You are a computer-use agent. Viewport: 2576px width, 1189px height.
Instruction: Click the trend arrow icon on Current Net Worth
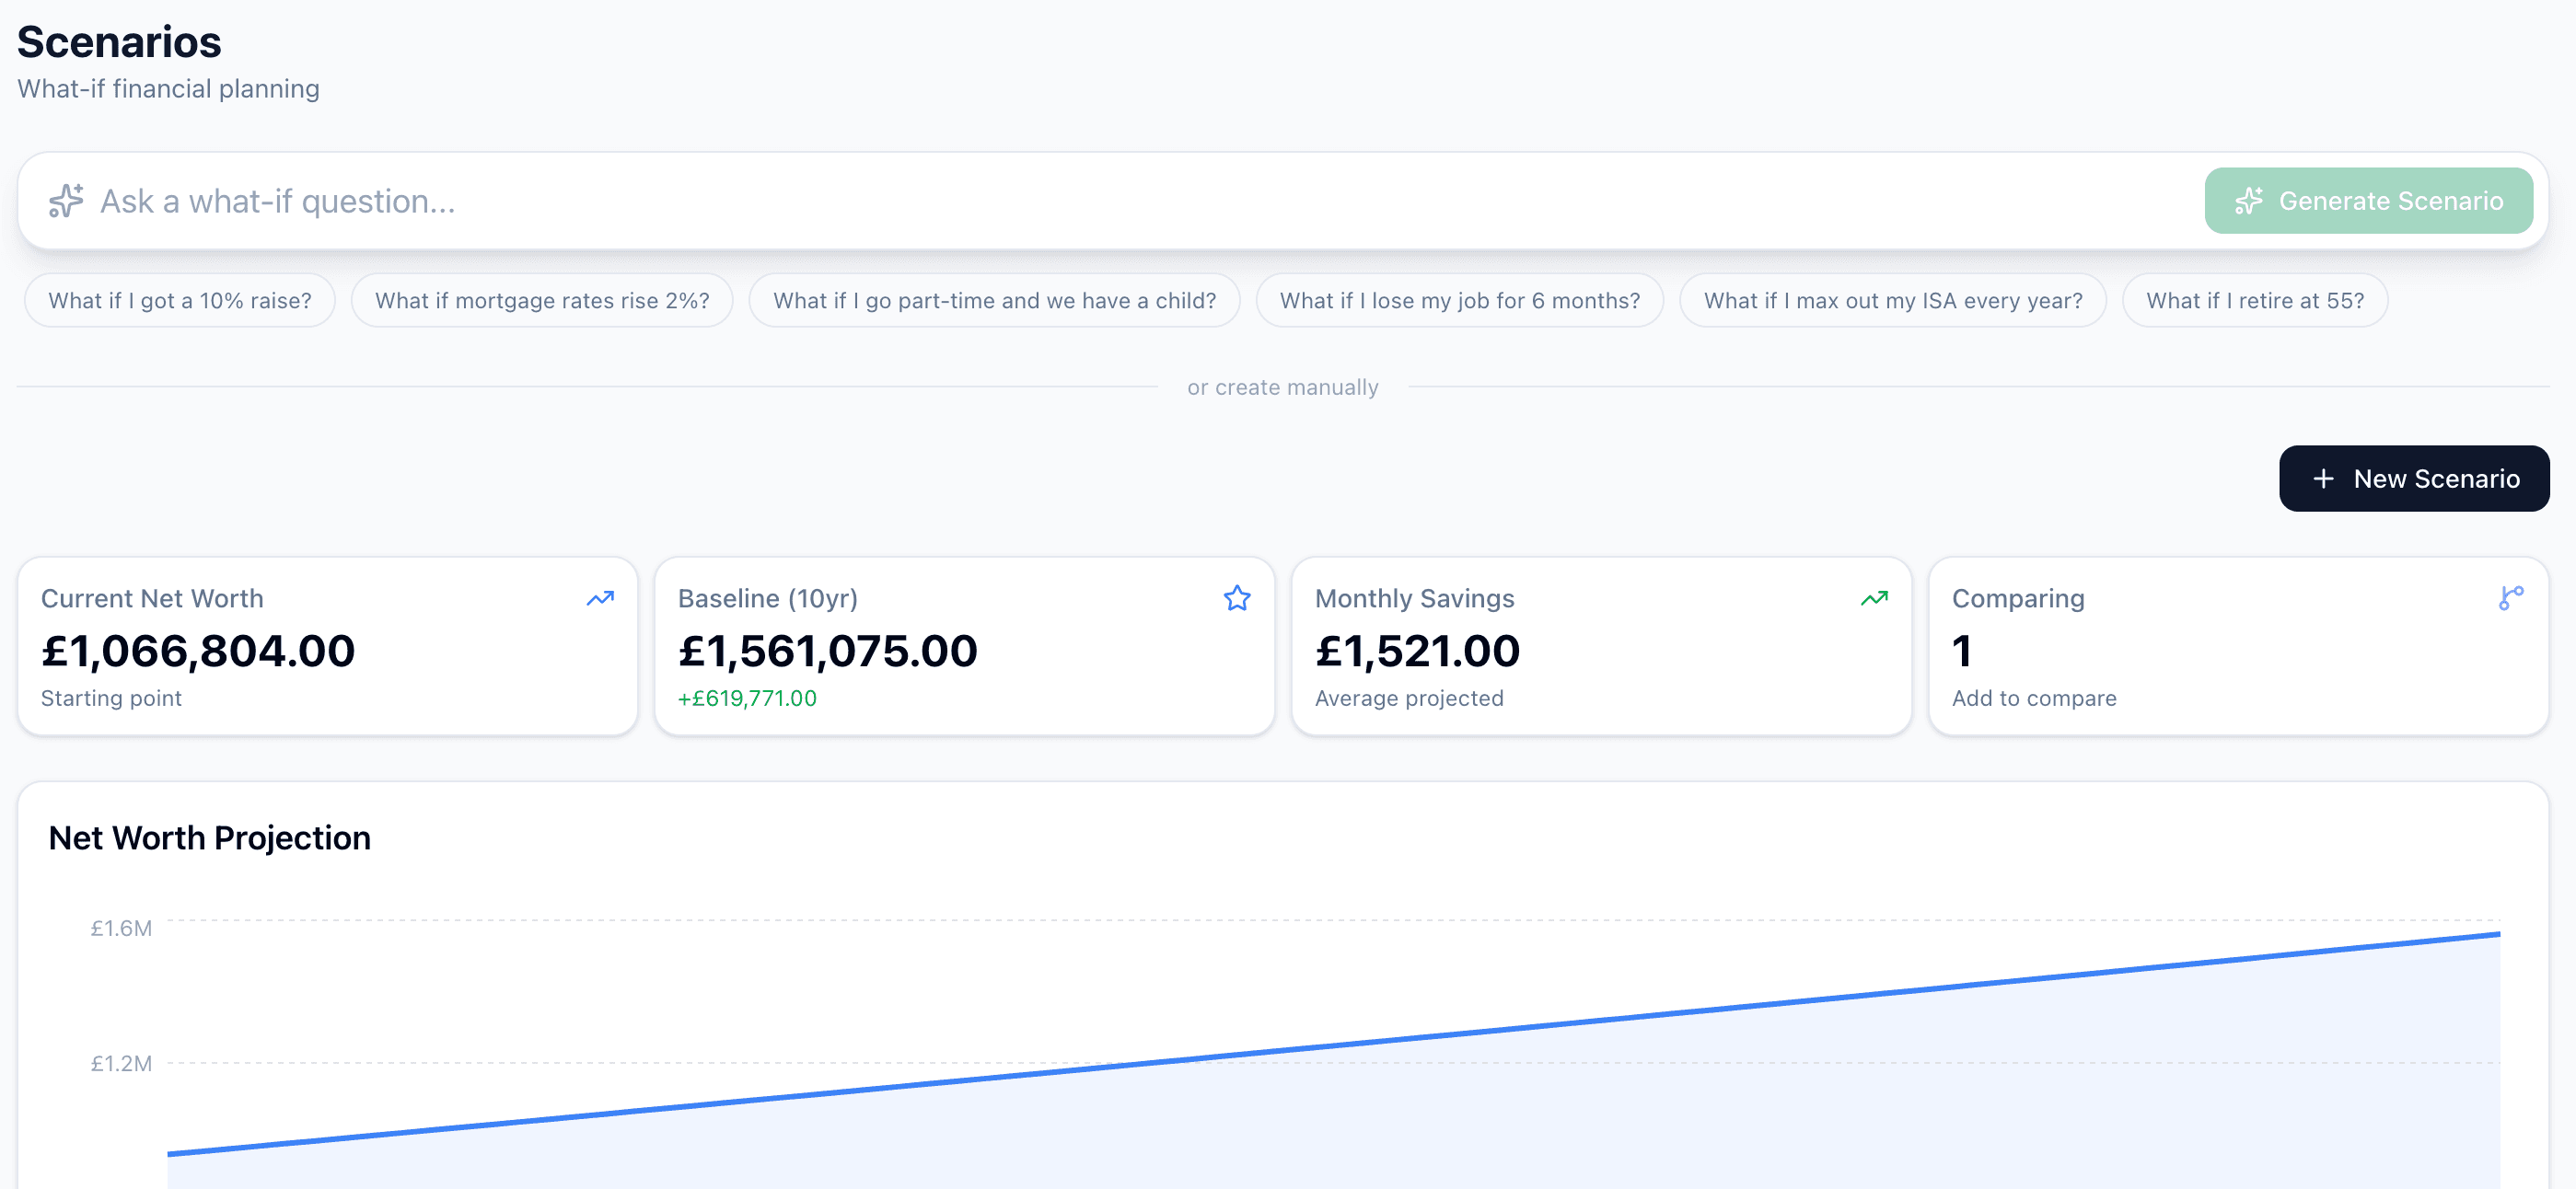point(599,598)
